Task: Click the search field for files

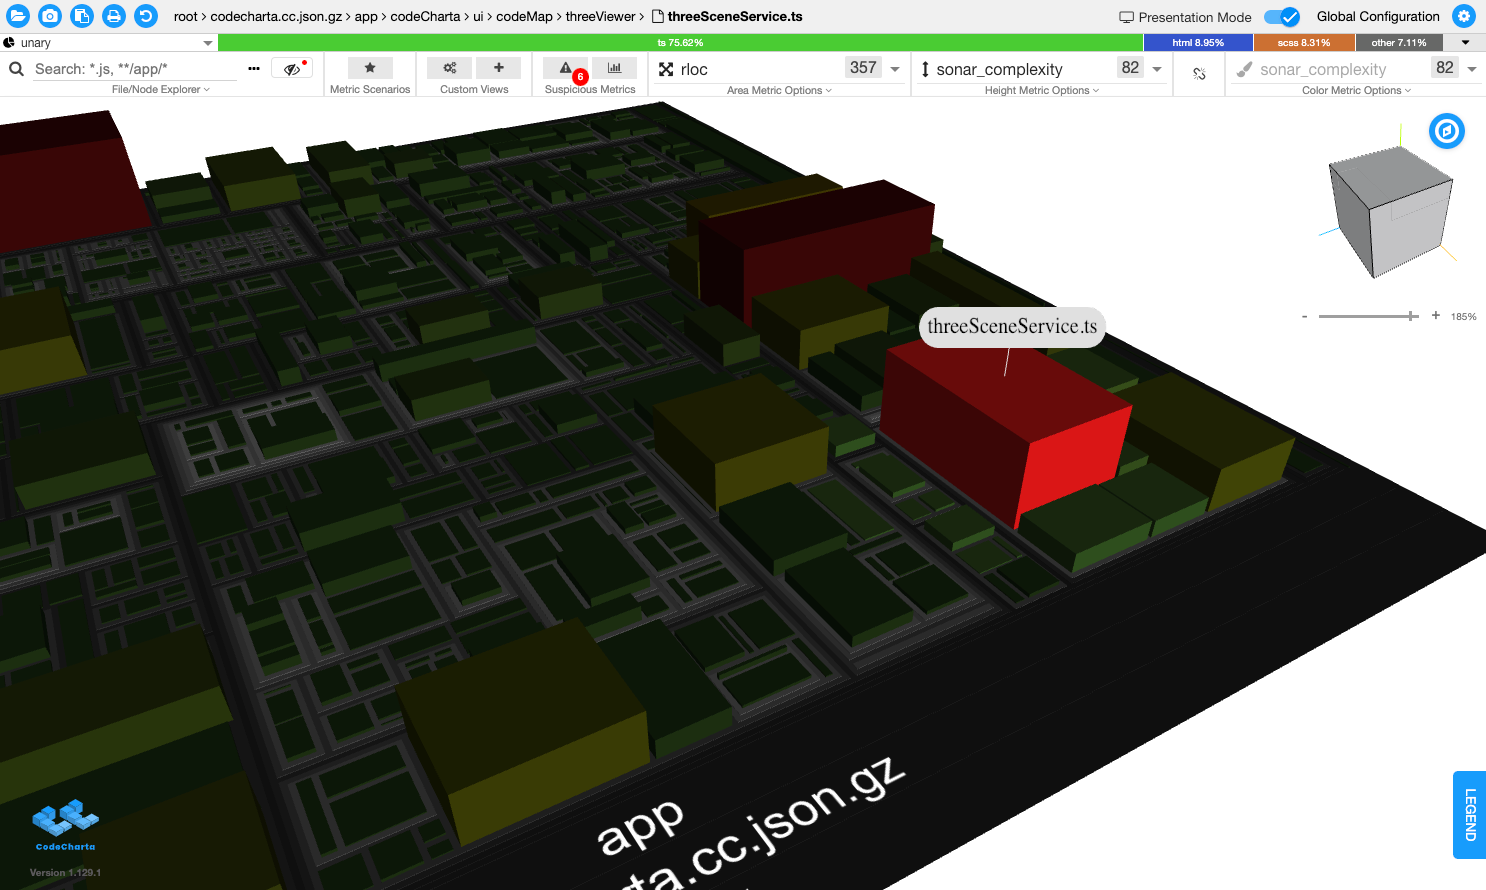Action: pyautogui.click(x=135, y=69)
